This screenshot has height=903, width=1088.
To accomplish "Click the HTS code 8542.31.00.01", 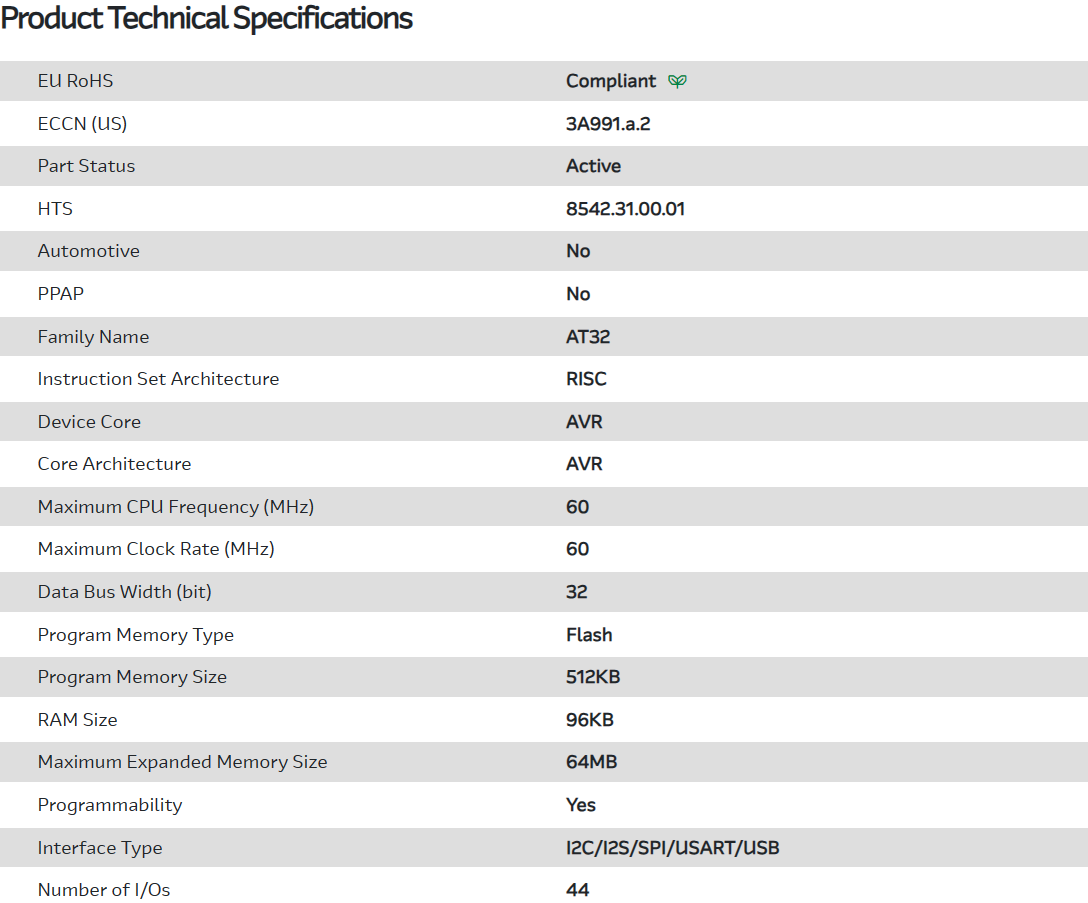I will tap(625, 209).
